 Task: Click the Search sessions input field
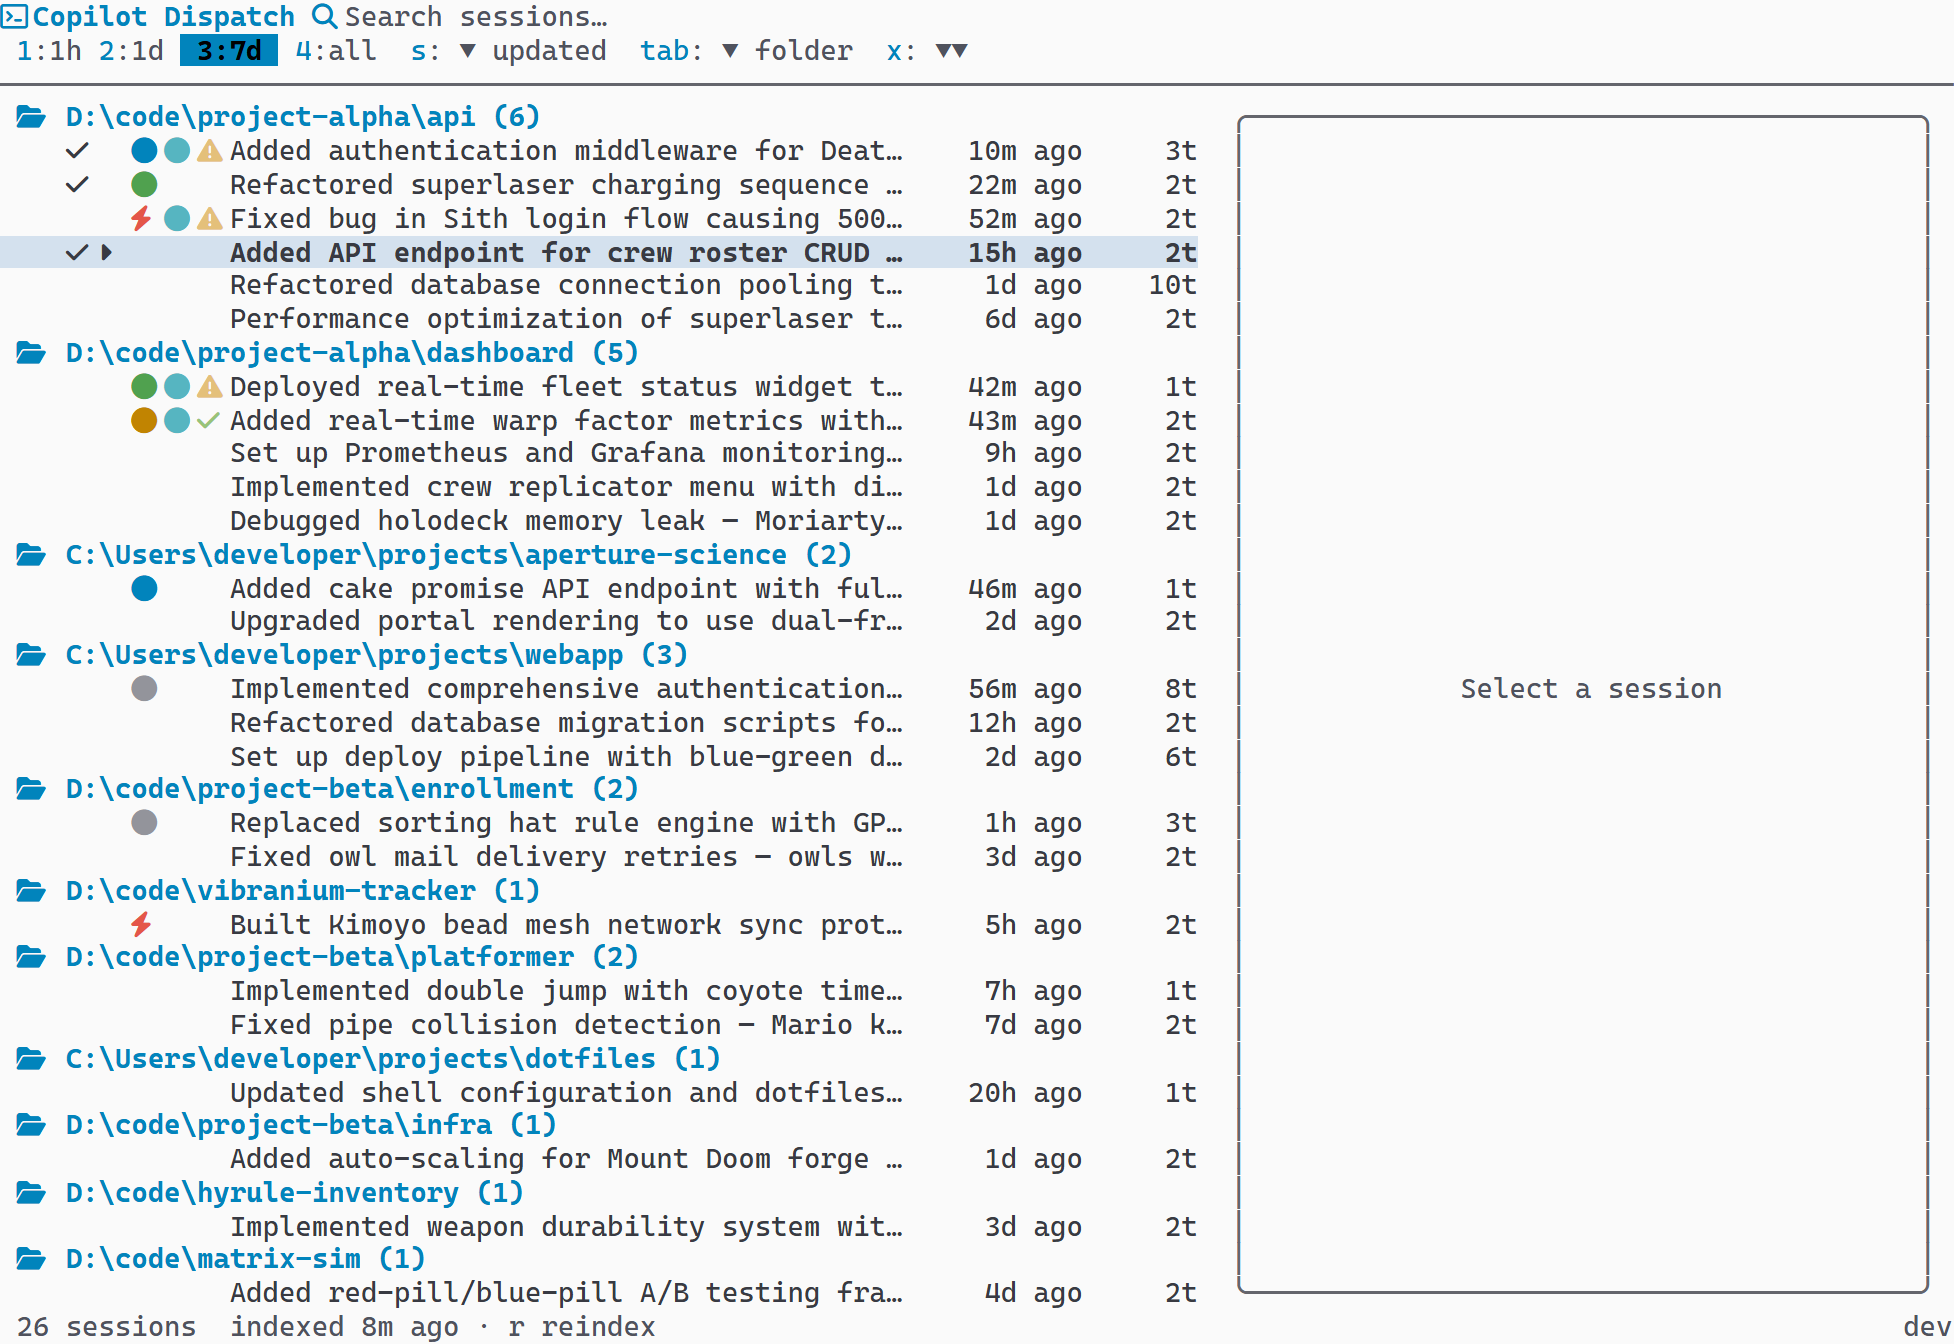[x=476, y=17]
